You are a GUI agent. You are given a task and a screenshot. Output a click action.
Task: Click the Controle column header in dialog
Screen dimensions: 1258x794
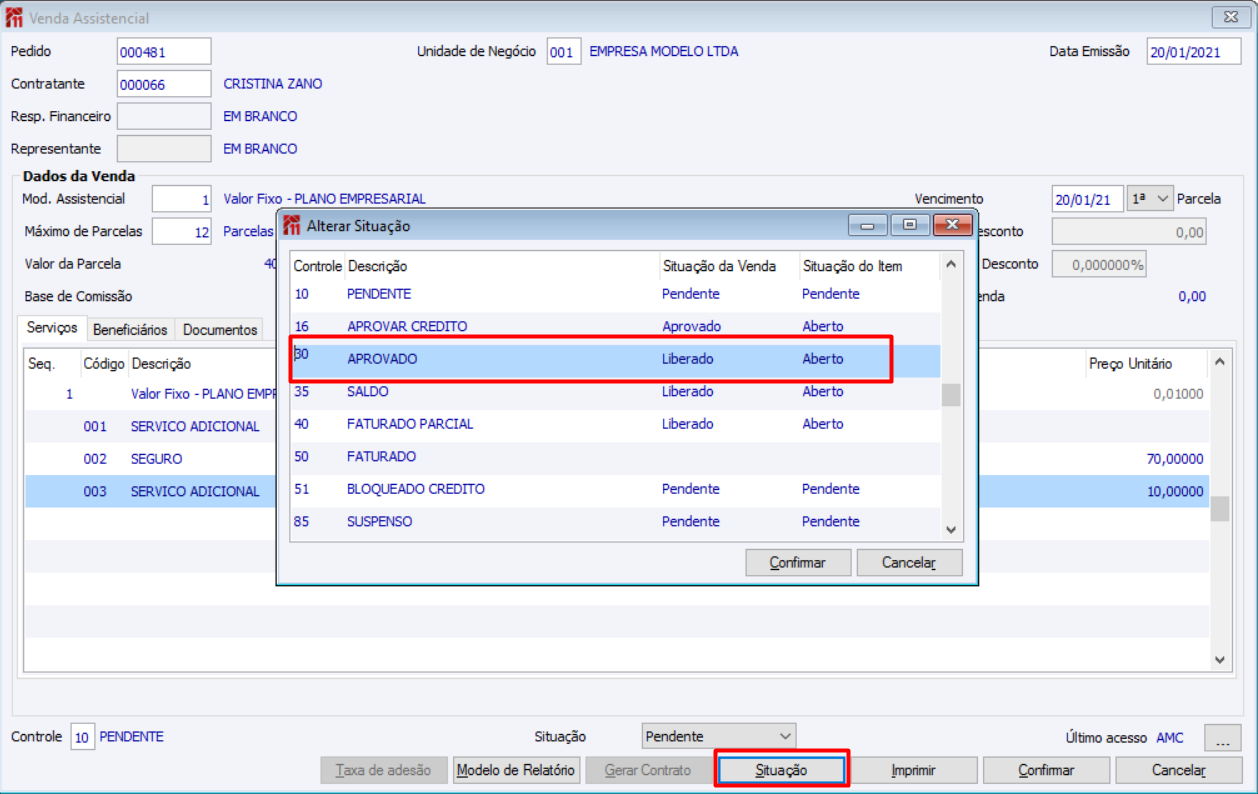(317, 266)
